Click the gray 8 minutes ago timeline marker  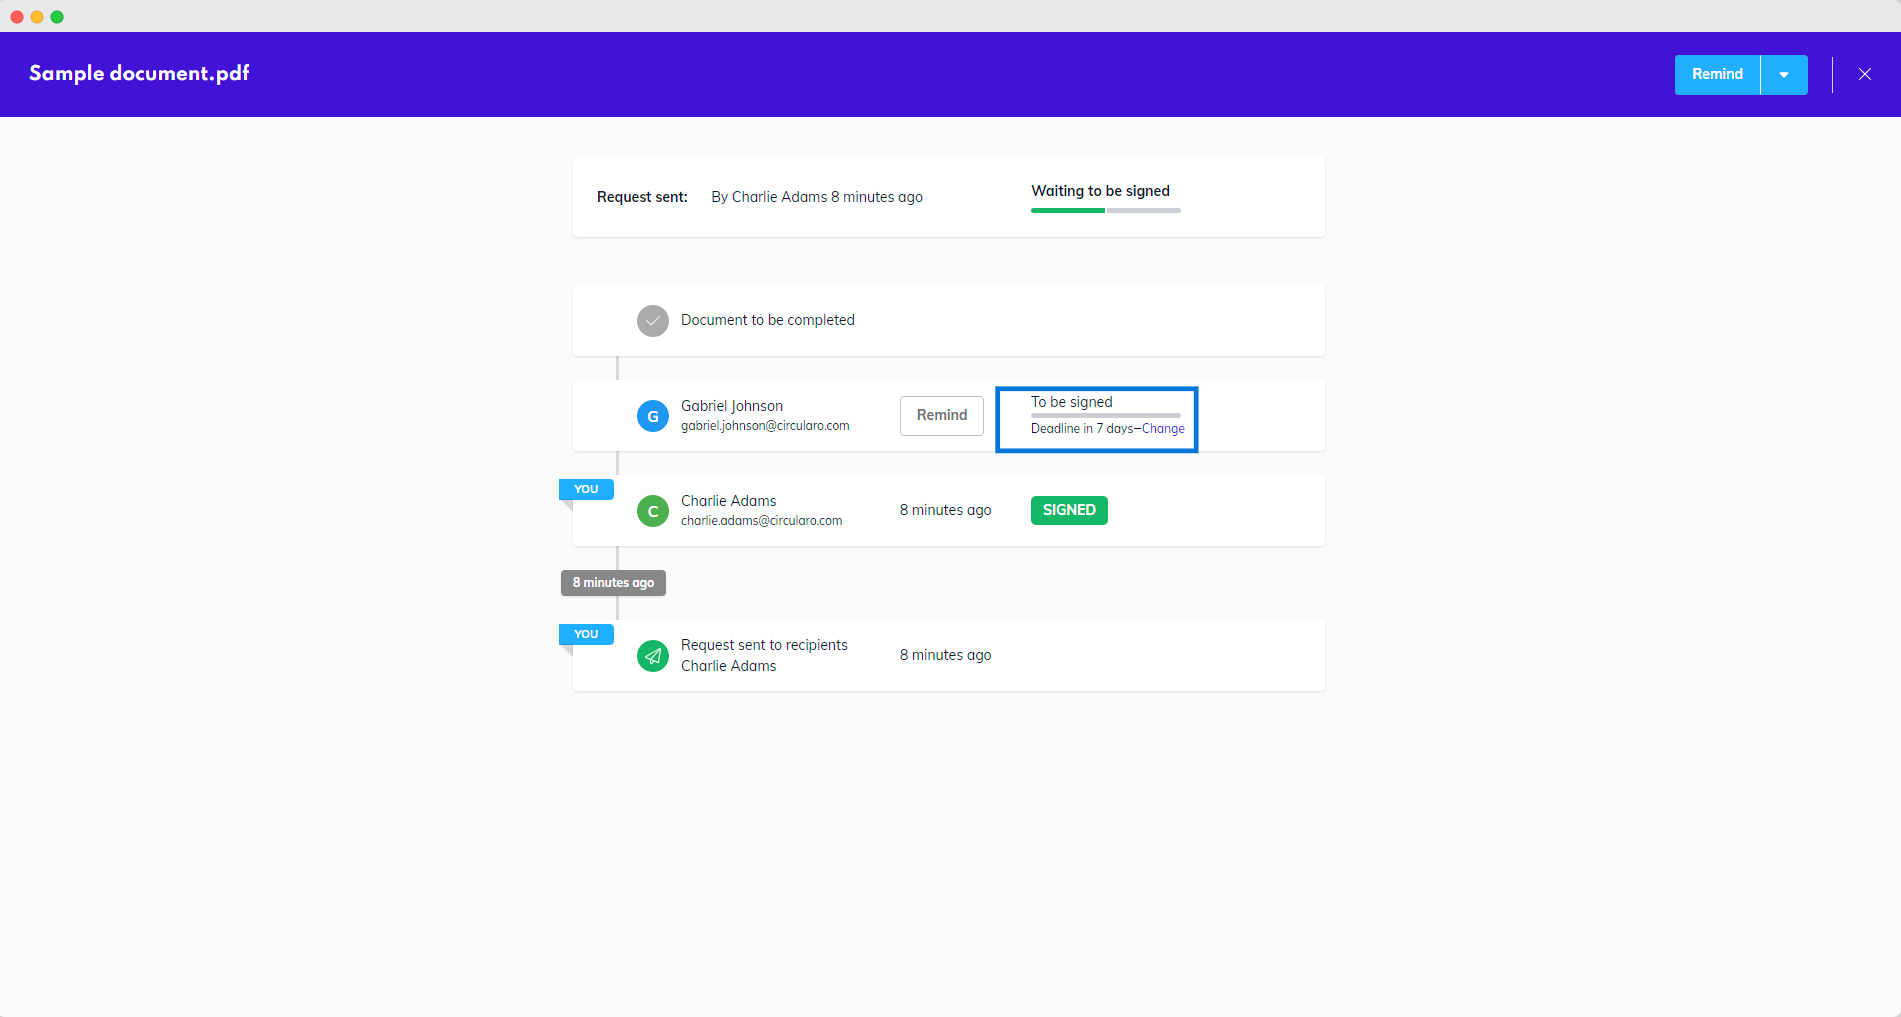point(613,583)
